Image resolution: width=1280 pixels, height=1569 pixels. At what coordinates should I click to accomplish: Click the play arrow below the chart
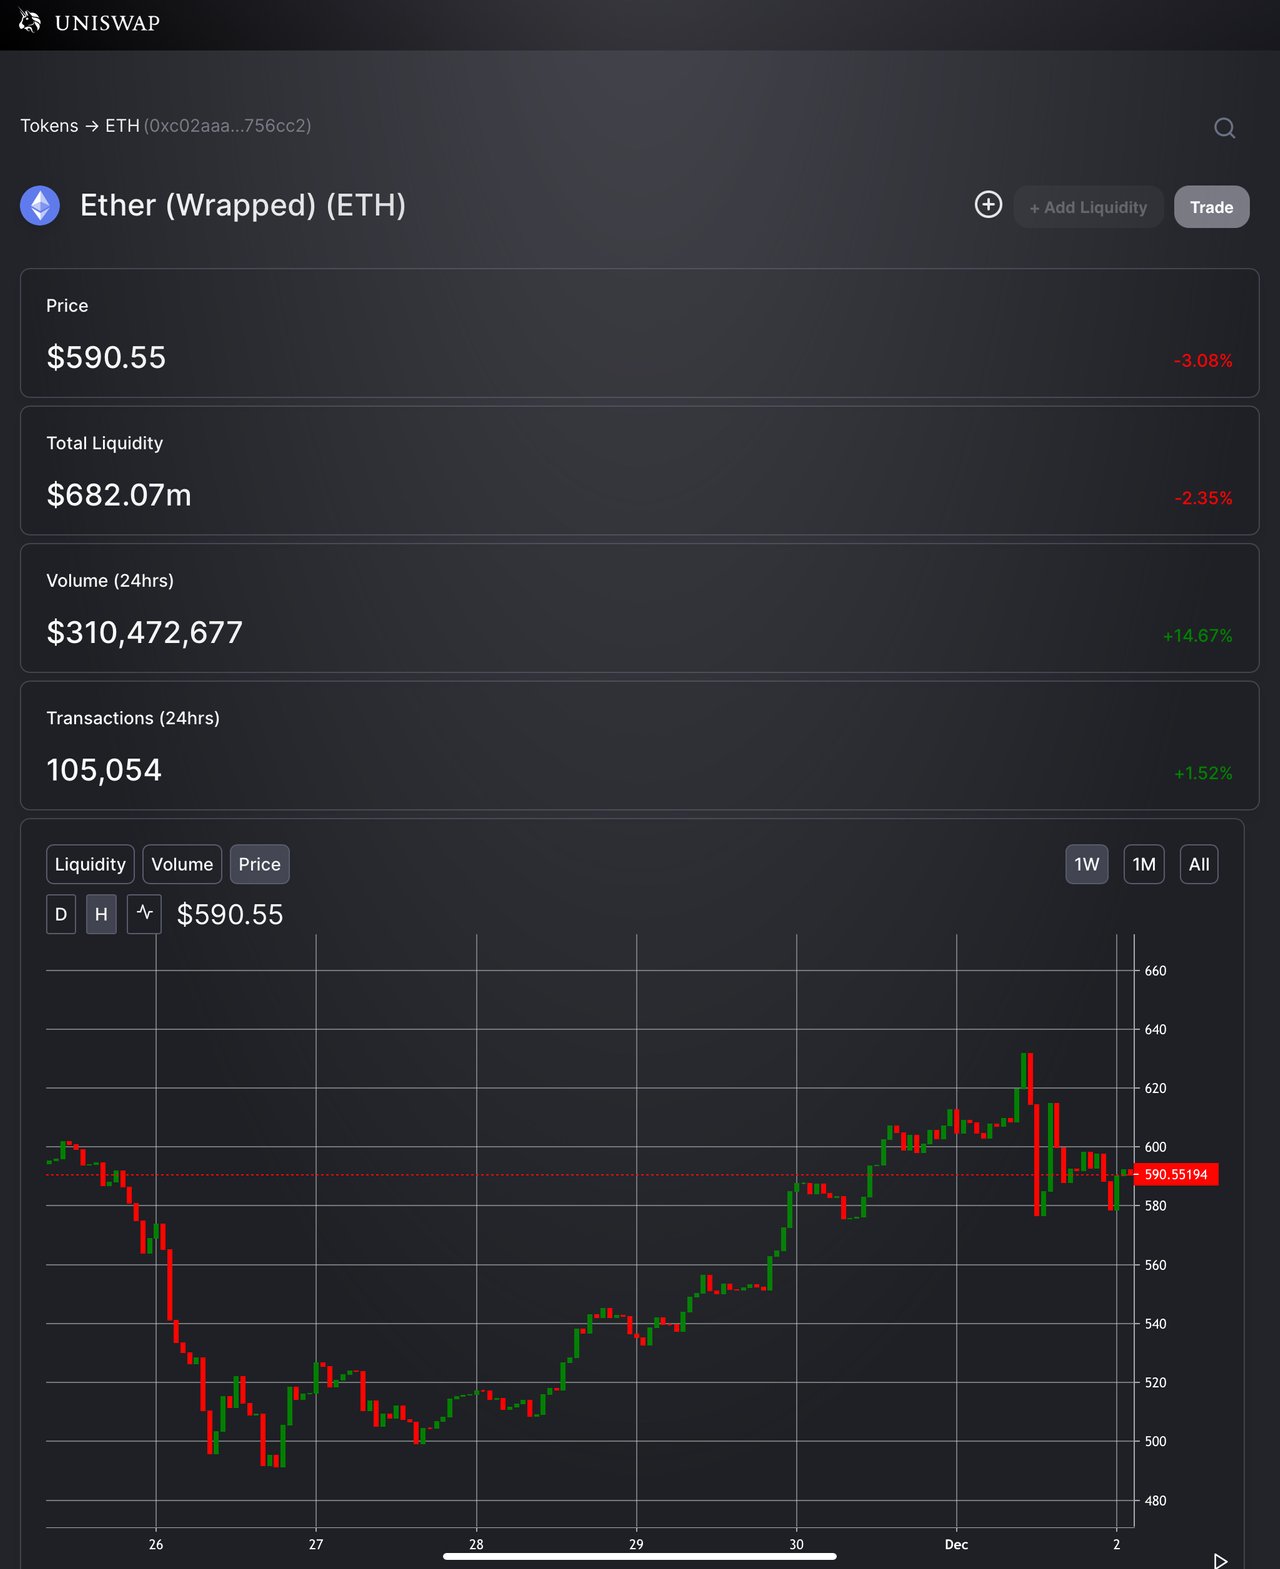tap(1220, 1560)
